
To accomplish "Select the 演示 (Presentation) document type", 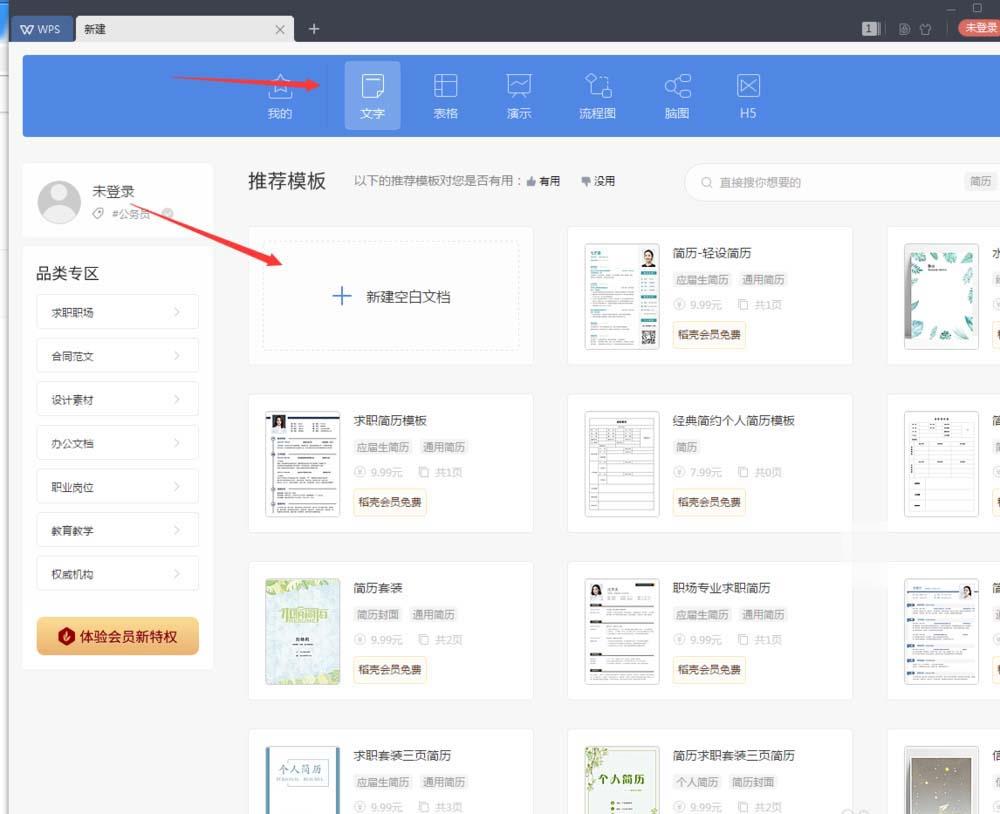I will click(x=519, y=95).
